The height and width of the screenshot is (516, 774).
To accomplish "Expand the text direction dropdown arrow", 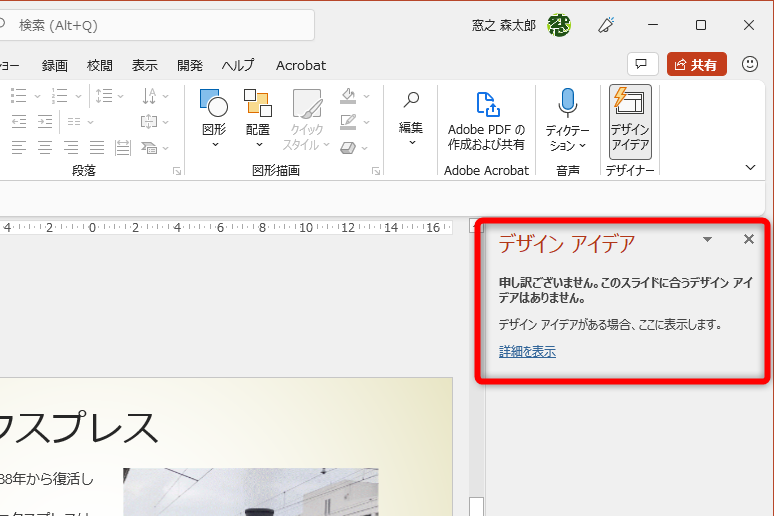I will coord(165,96).
